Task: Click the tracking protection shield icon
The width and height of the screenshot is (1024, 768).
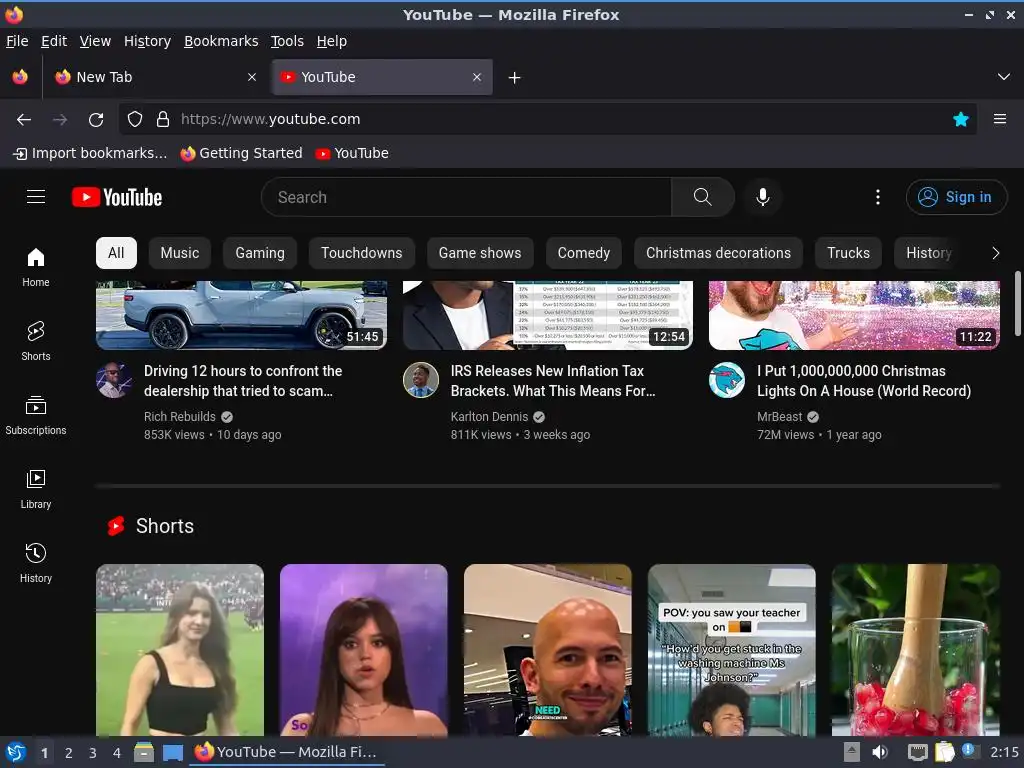Action: [x=135, y=120]
